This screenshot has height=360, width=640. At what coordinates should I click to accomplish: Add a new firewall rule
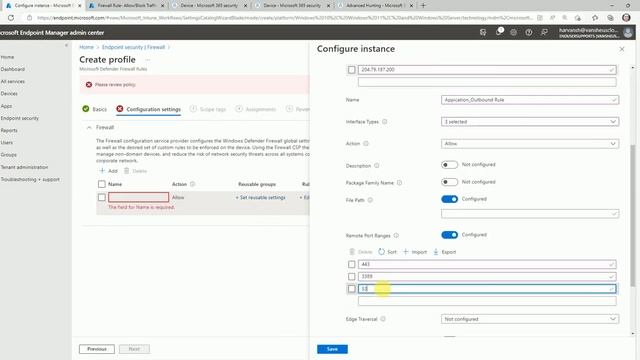click(x=109, y=171)
